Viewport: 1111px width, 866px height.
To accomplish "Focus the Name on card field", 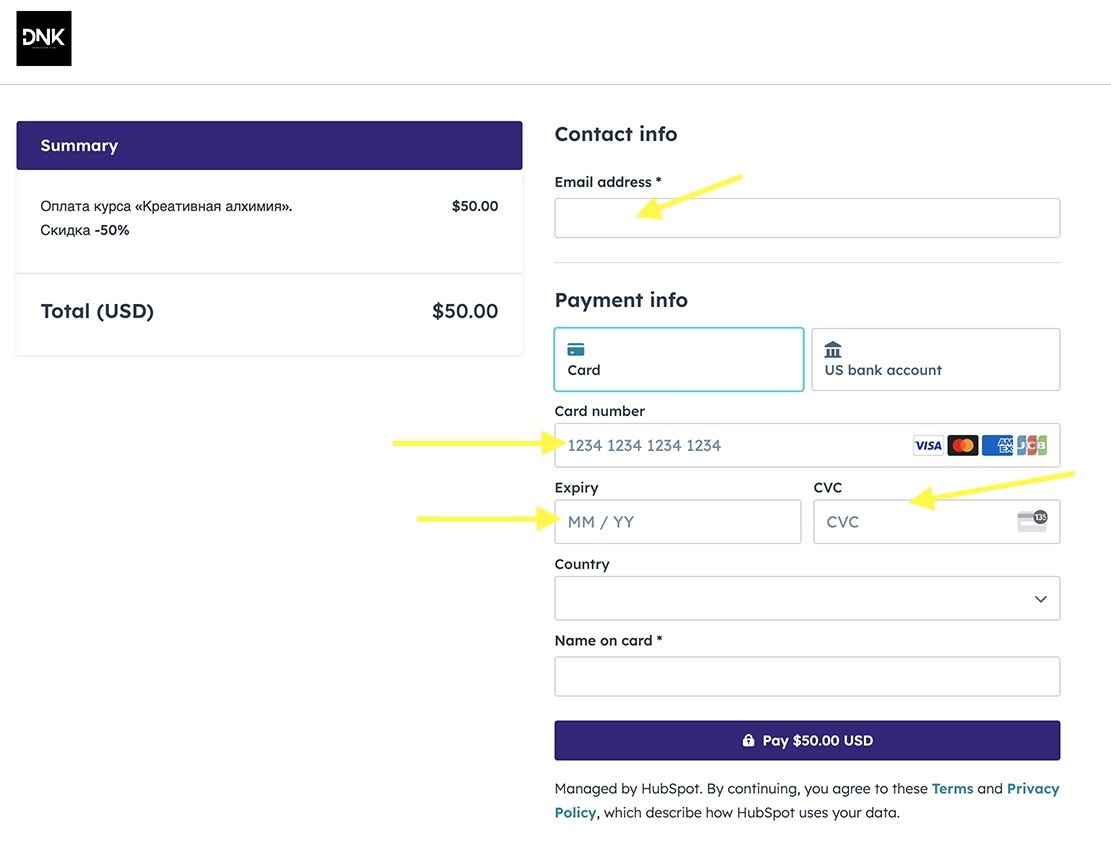I will 807,676.
